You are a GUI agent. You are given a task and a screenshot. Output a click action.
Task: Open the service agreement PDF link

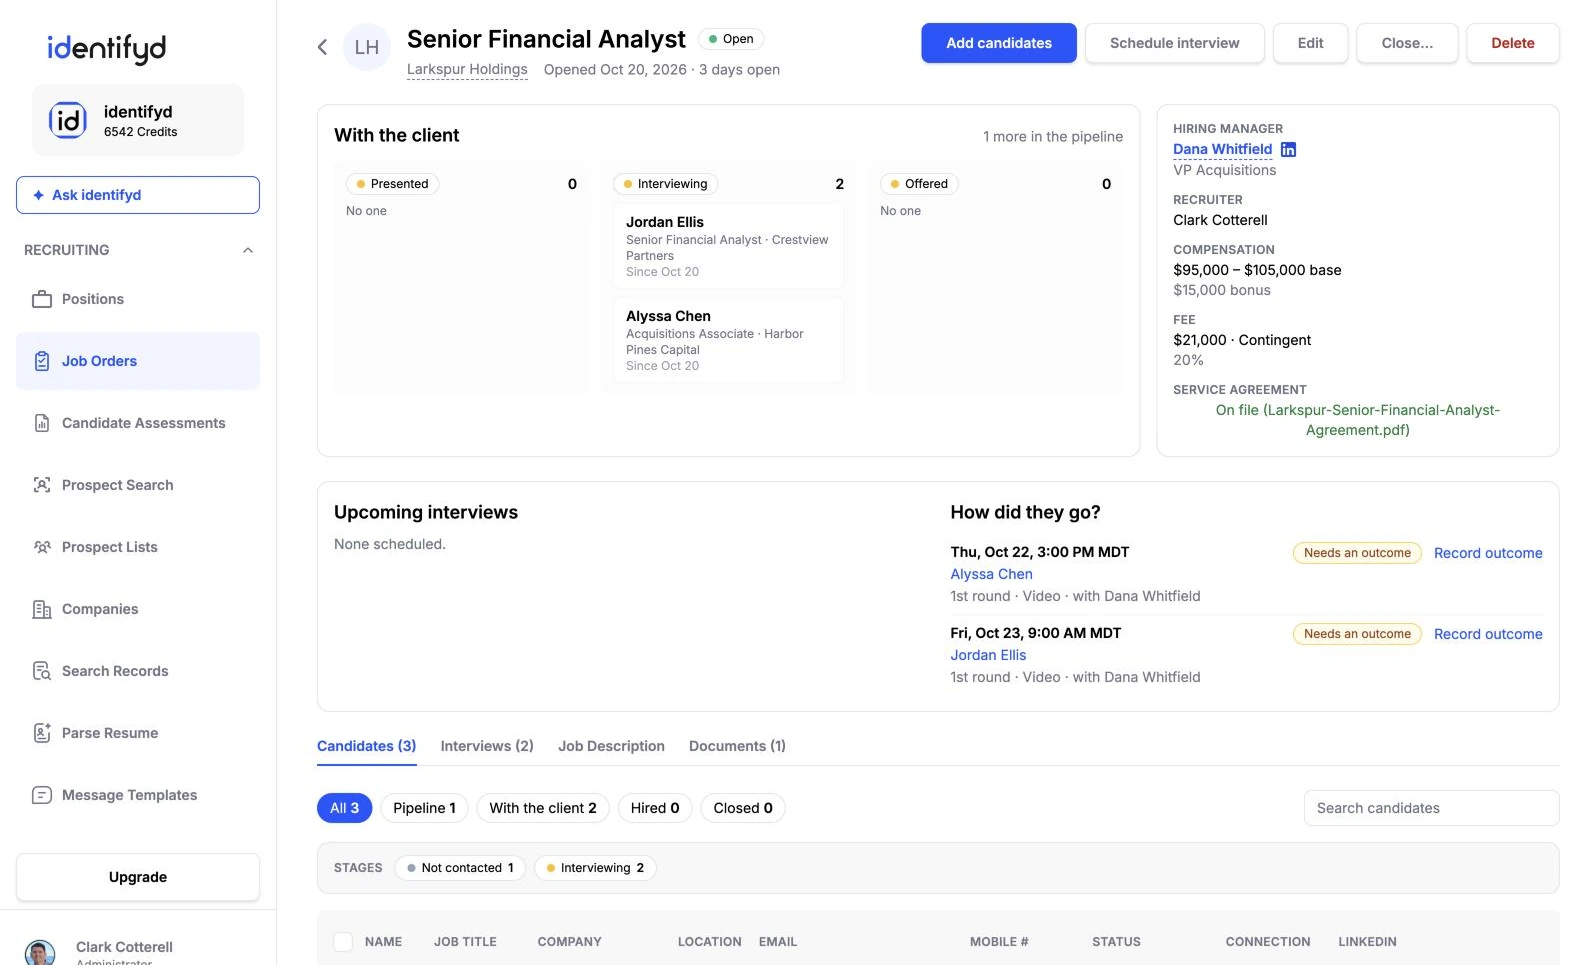(x=1358, y=420)
